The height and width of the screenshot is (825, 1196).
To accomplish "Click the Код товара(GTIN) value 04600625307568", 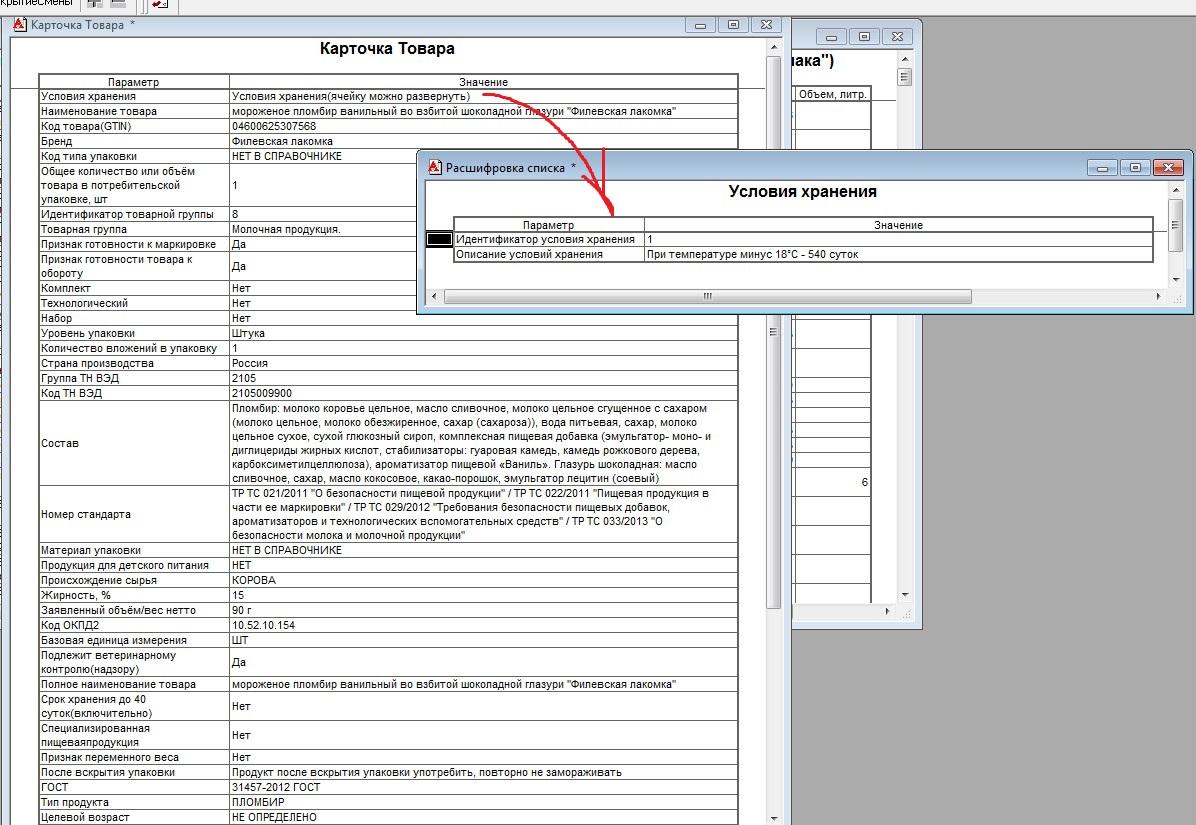I will [274, 126].
